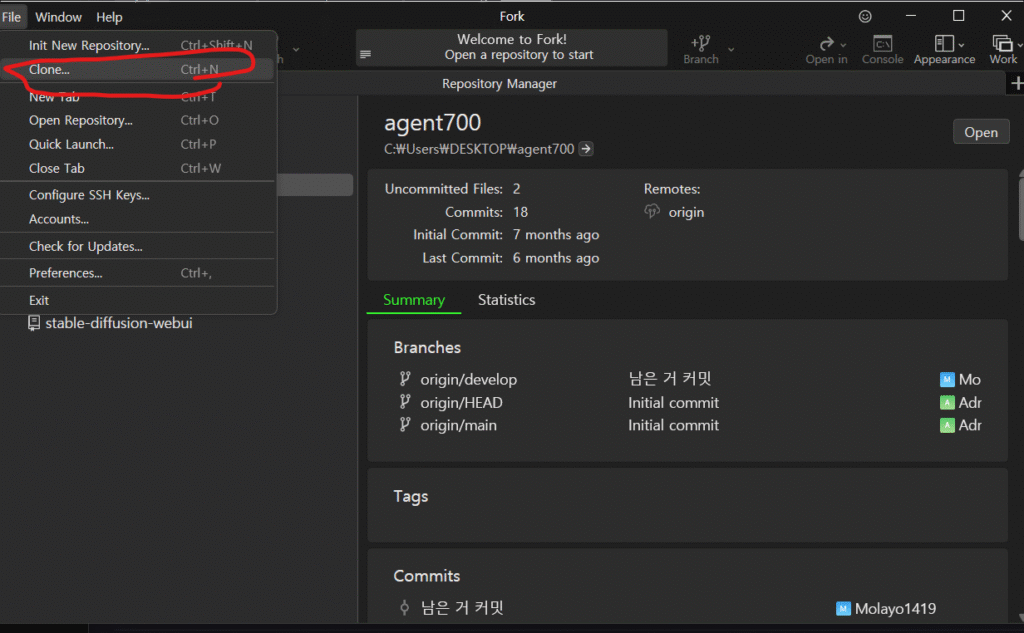Open the Window menu
Screen dimensions: 1024x633
point(59,17)
